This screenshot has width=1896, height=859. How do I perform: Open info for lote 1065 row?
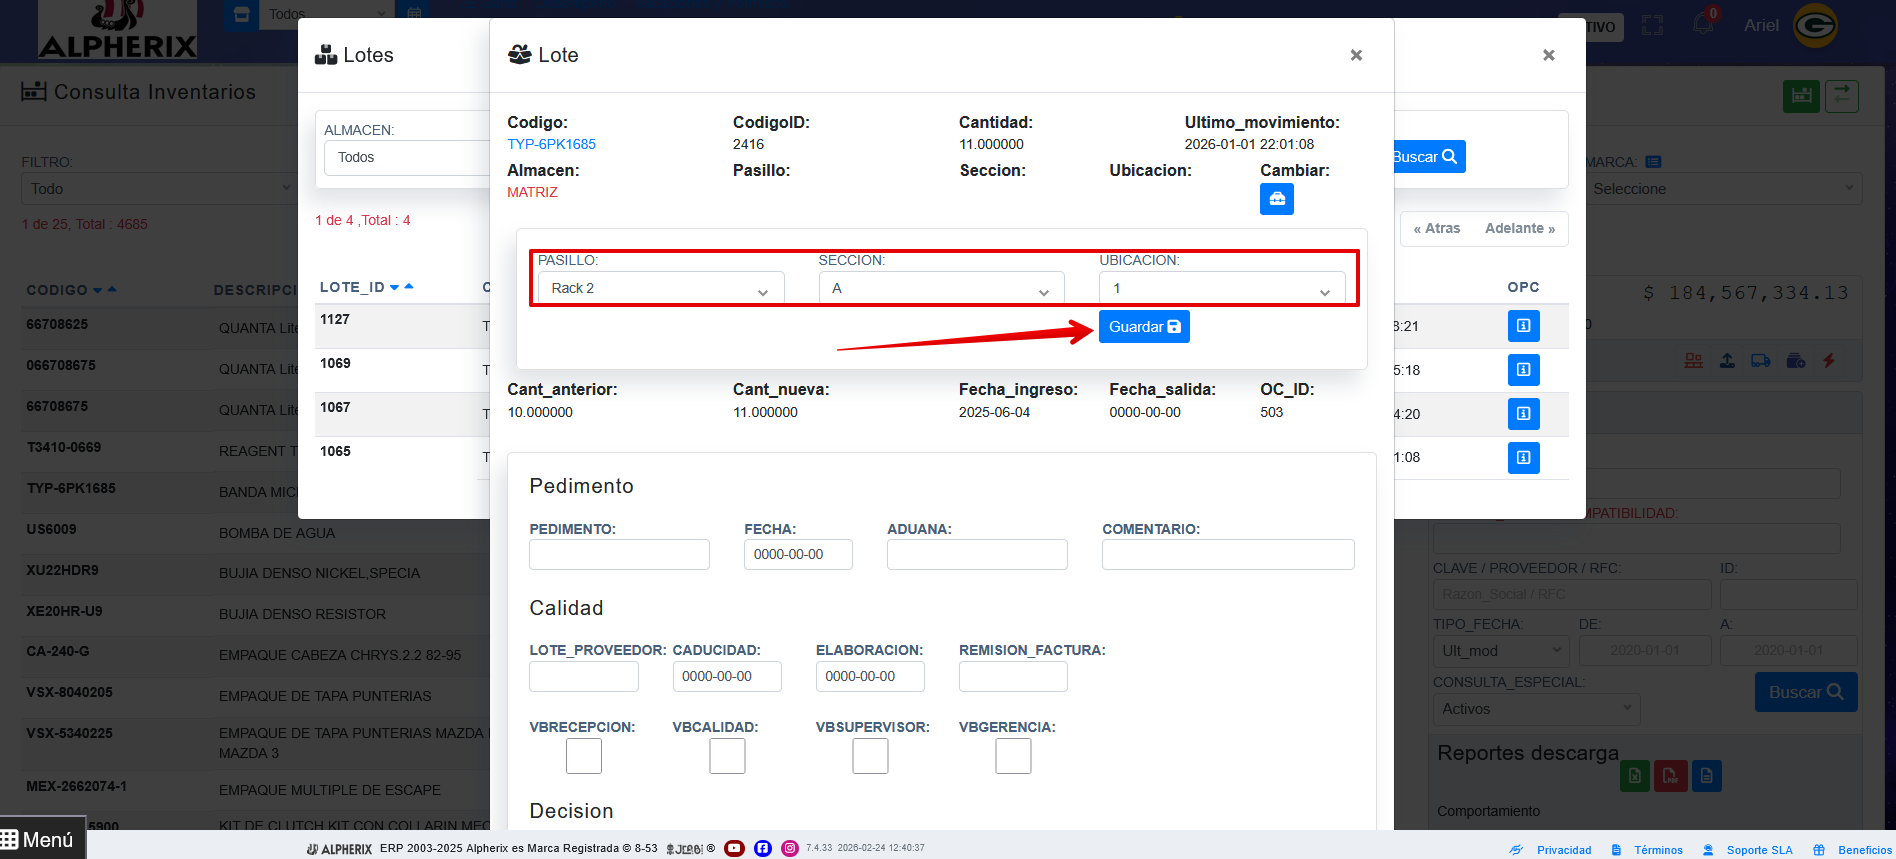pyautogui.click(x=1523, y=458)
